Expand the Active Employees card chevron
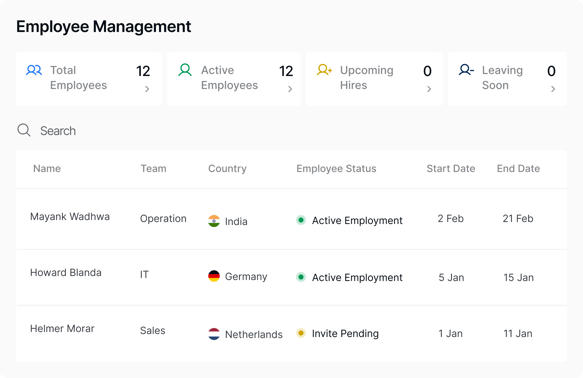The width and height of the screenshot is (583, 378). pos(290,89)
